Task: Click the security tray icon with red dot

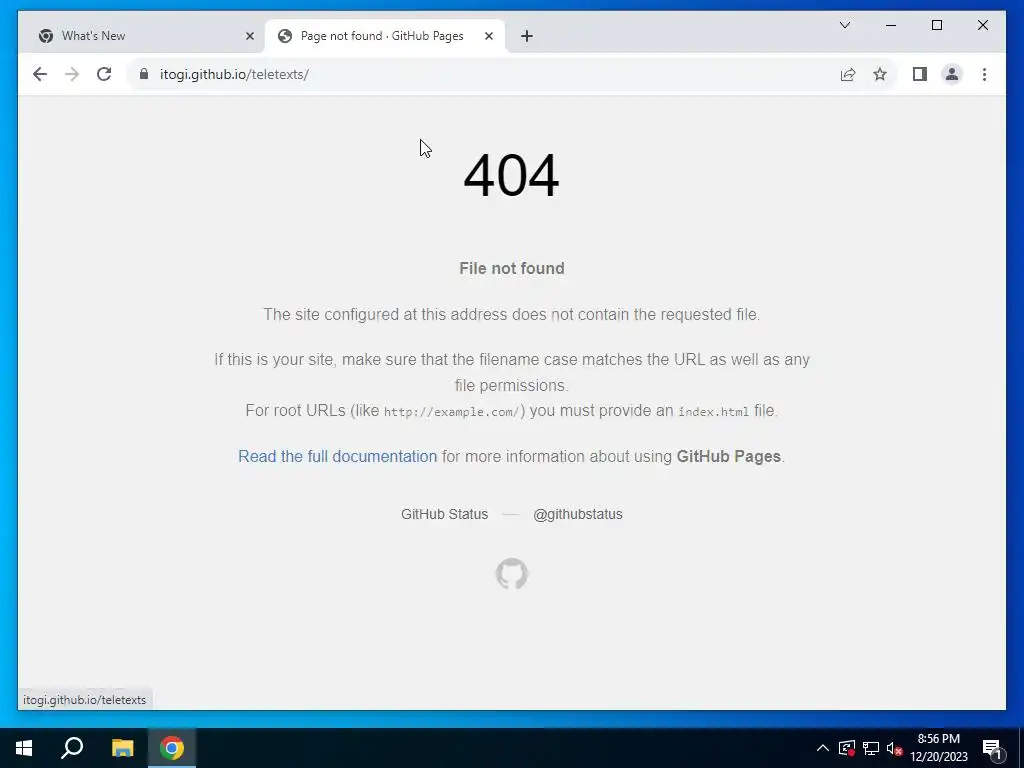Action: pyautogui.click(x=847, y=748)
